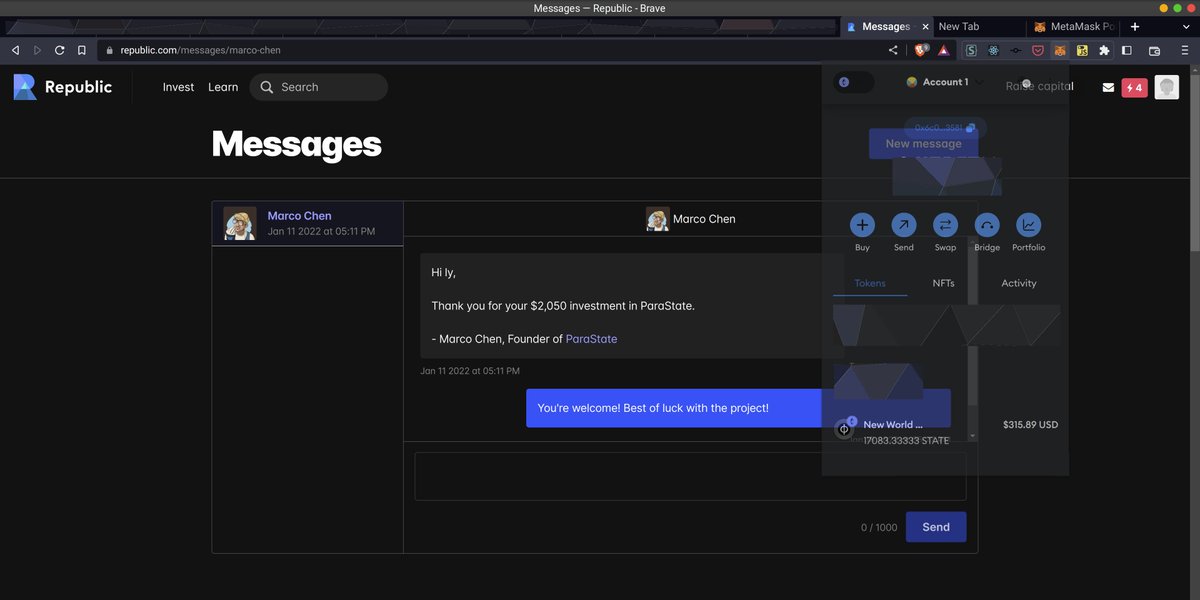Toggle the browser sidebar panel icon
Viewport: 1200px width, 600px height.
tap(1127, 50)
